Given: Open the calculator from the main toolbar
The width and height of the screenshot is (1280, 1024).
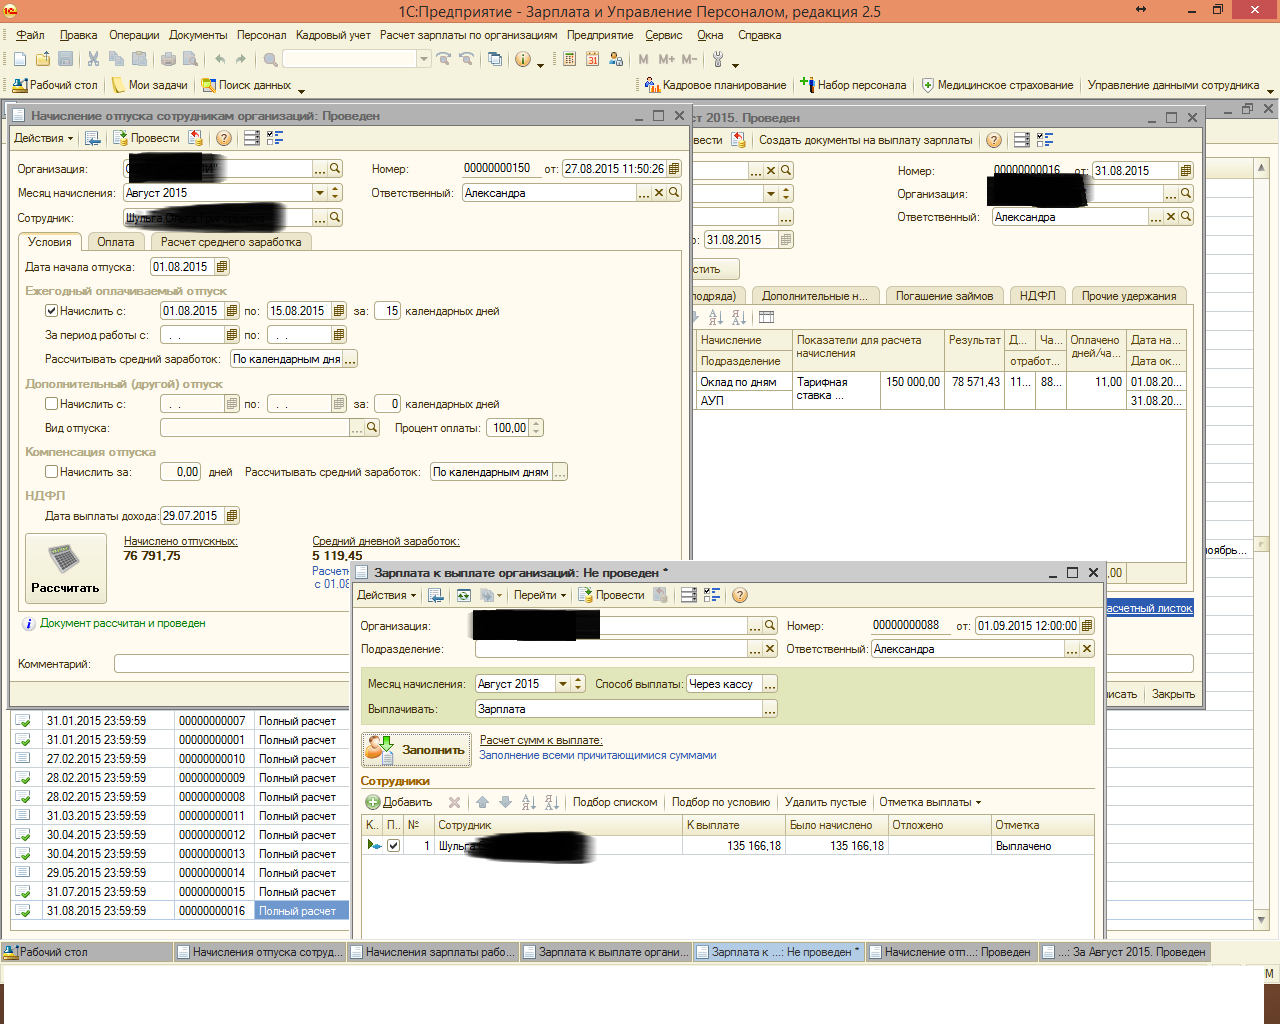Looking at the screenshot, I should pyautogui.click(x=569, y=60).
